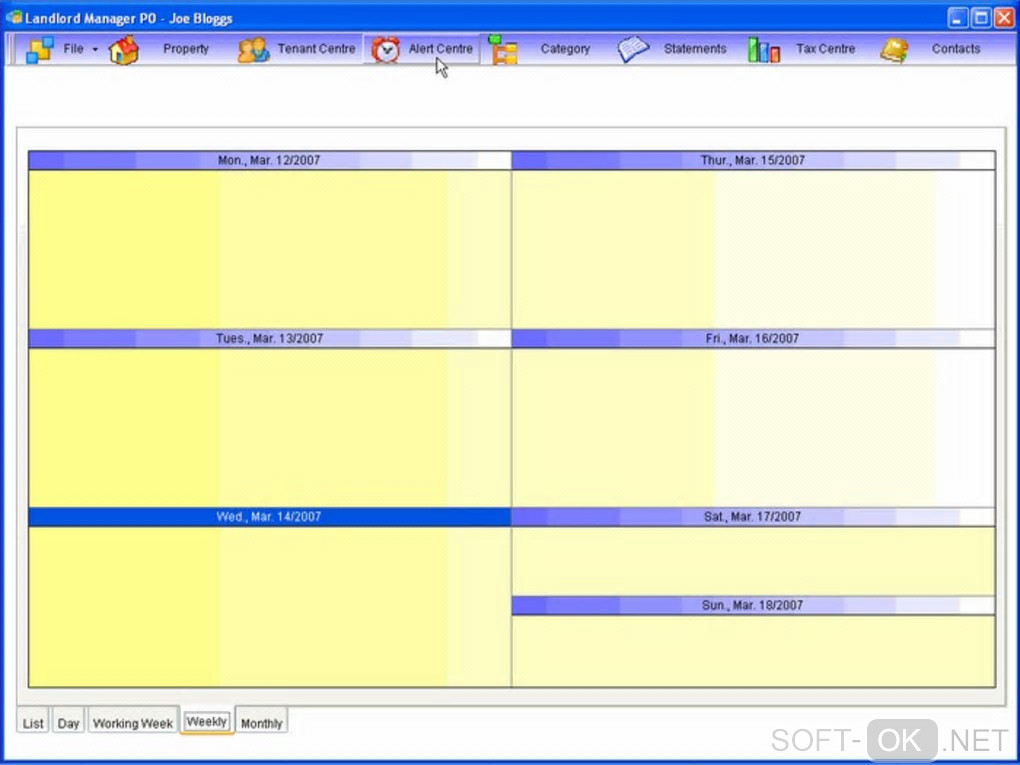Viewport: 1020px width, 765px height.
Task: Click the Contacts address book icon
Action: [894, 50]
